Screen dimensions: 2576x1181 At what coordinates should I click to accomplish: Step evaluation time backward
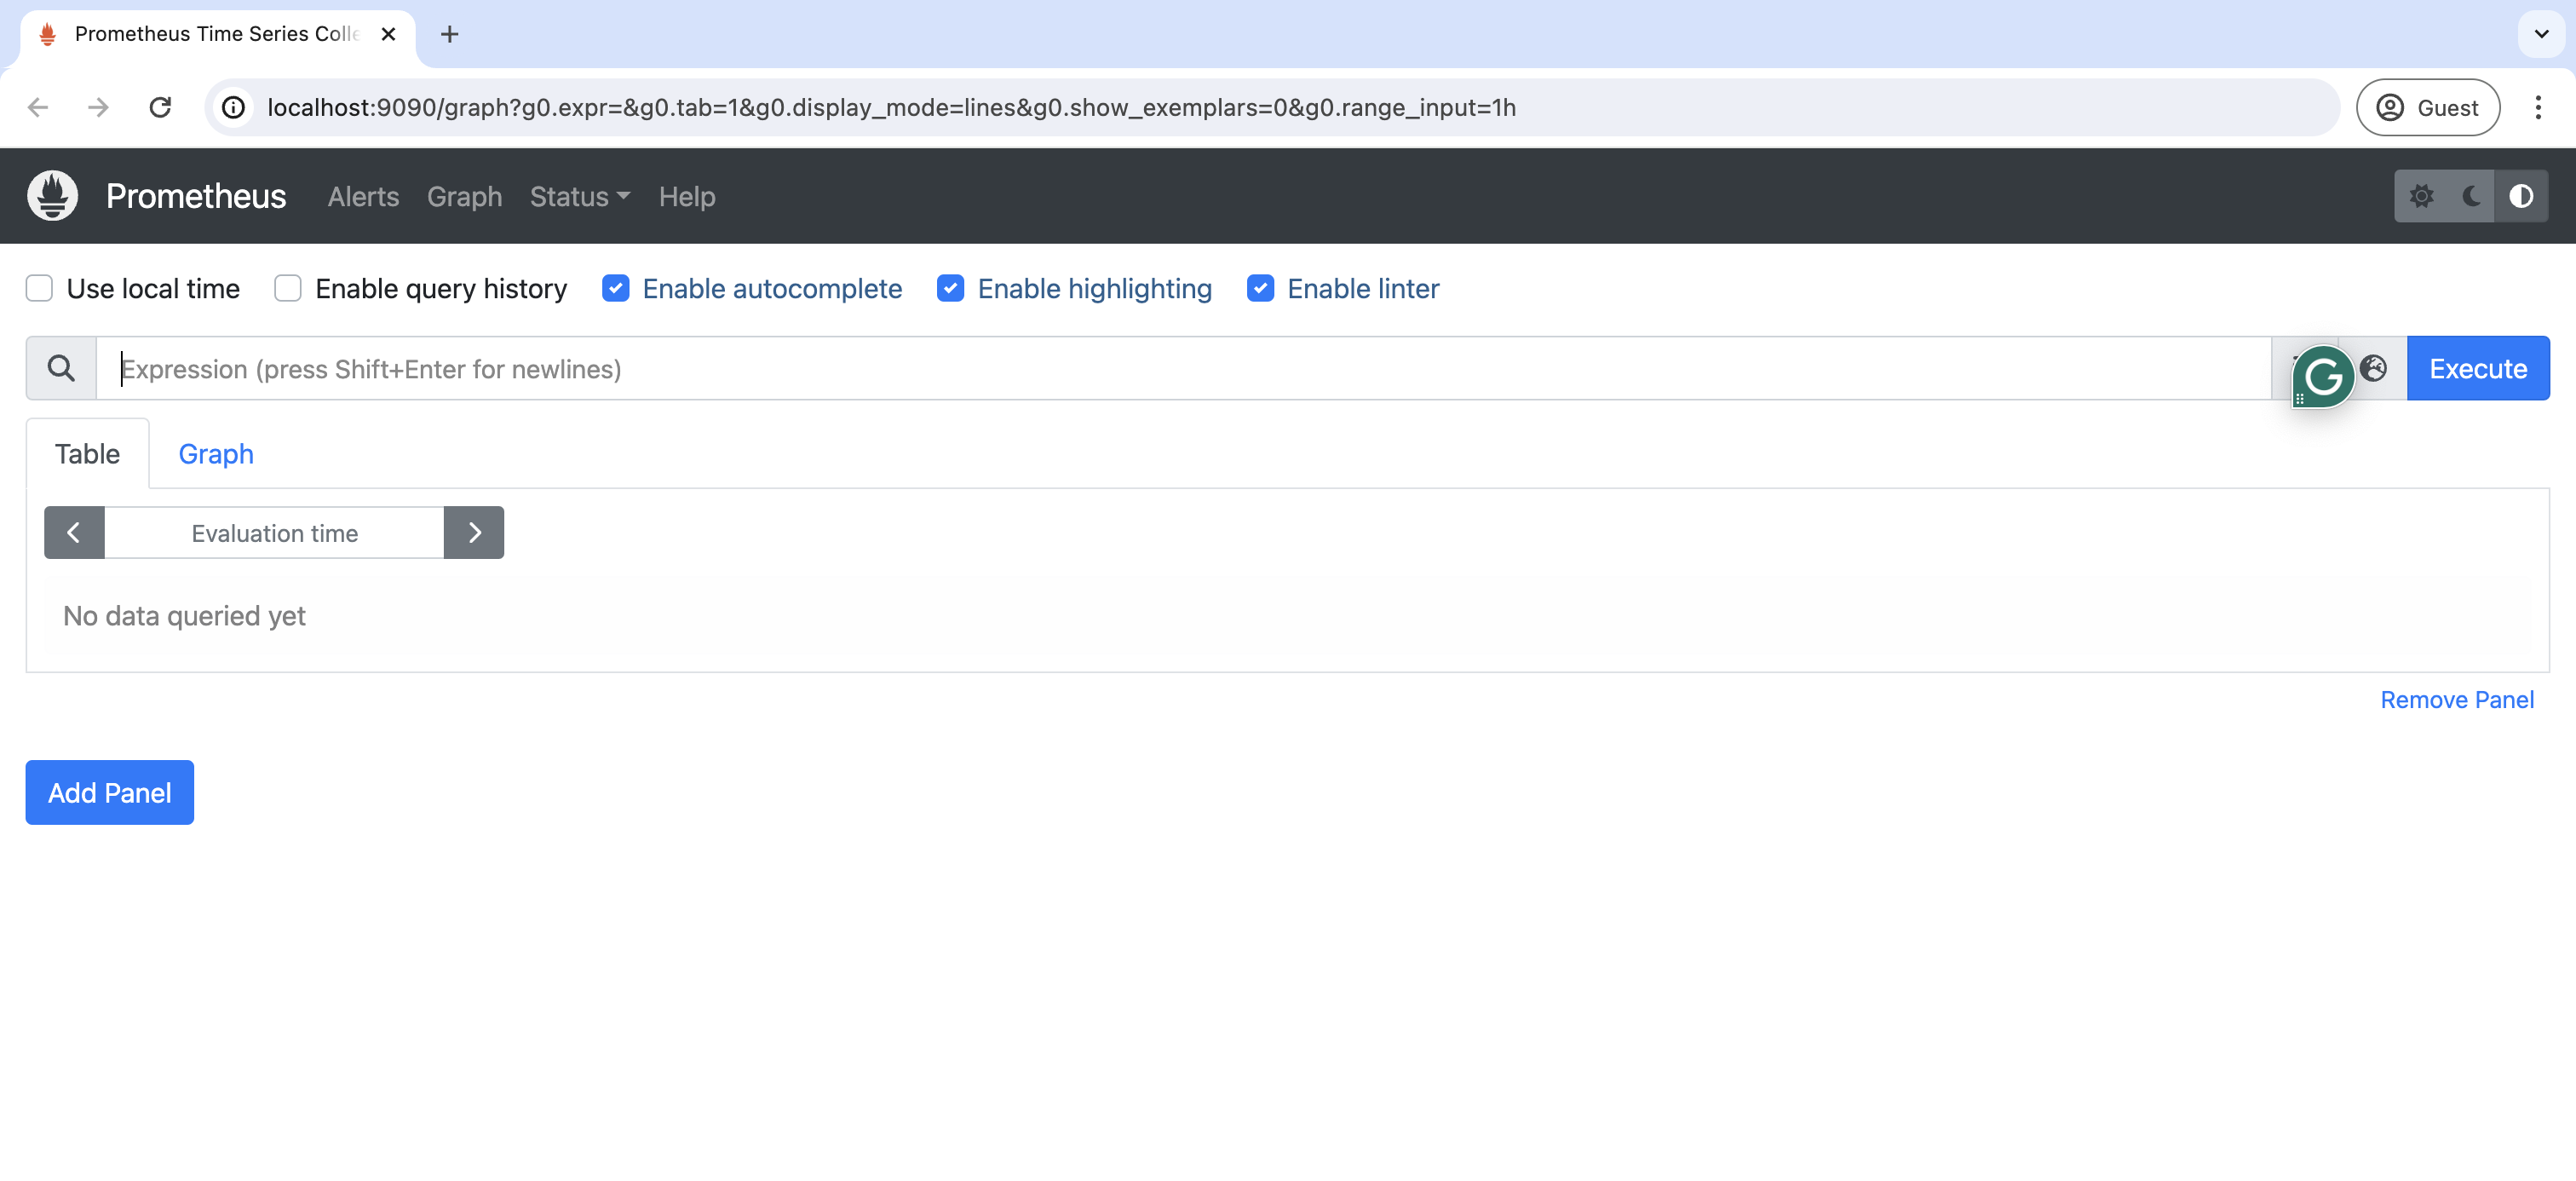point(74,532)
